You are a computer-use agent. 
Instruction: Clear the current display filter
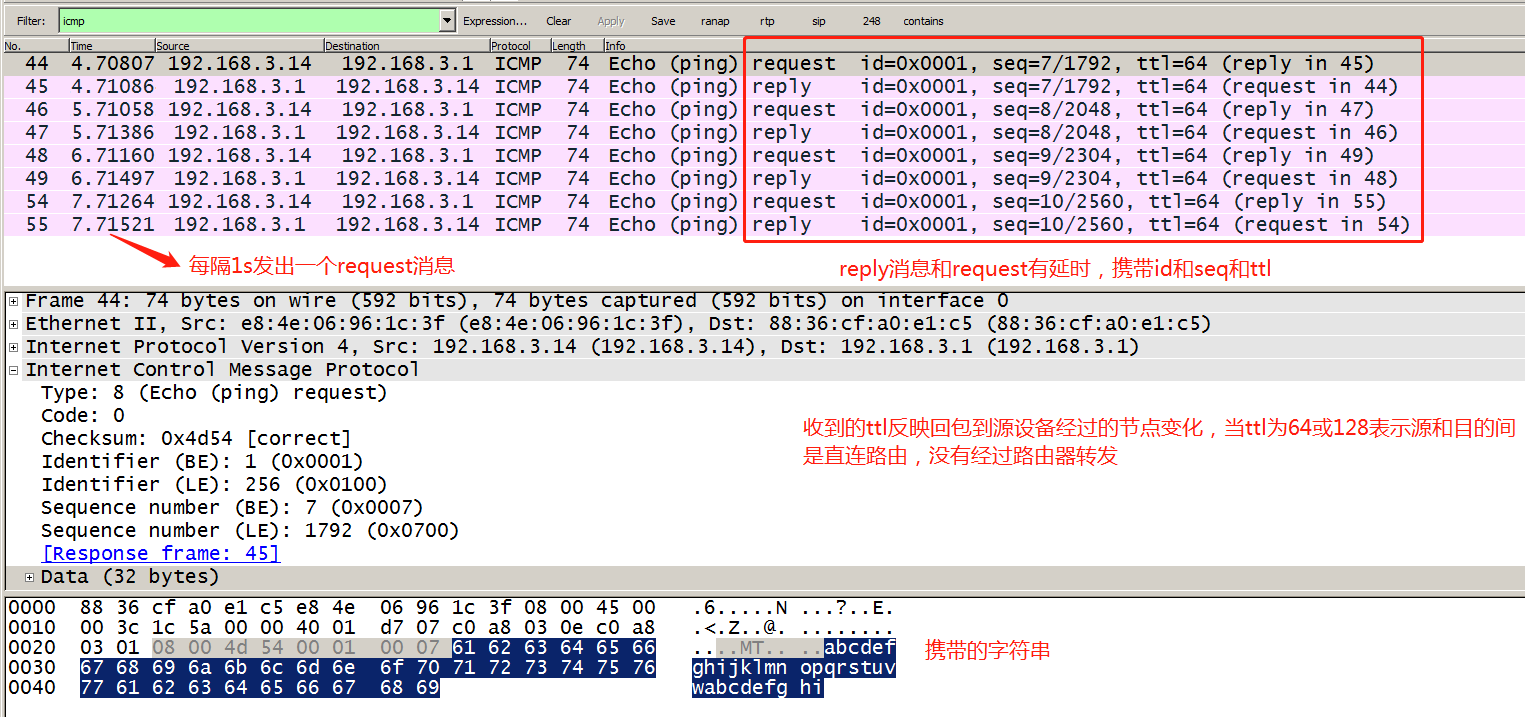pyautogui.click(x=559, y=21)
